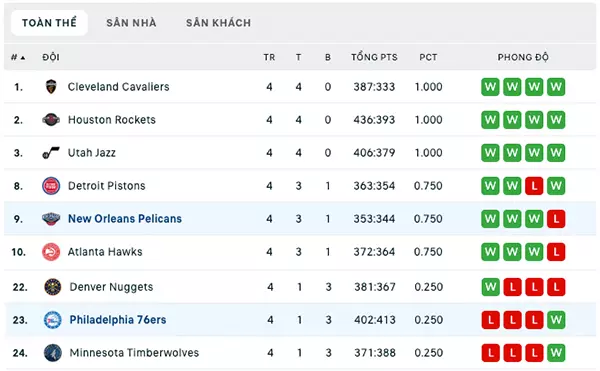Click the Utah Jazz logo icon
Image resolution: width=600 pixels, height=371 pixels.
(51, 153)
